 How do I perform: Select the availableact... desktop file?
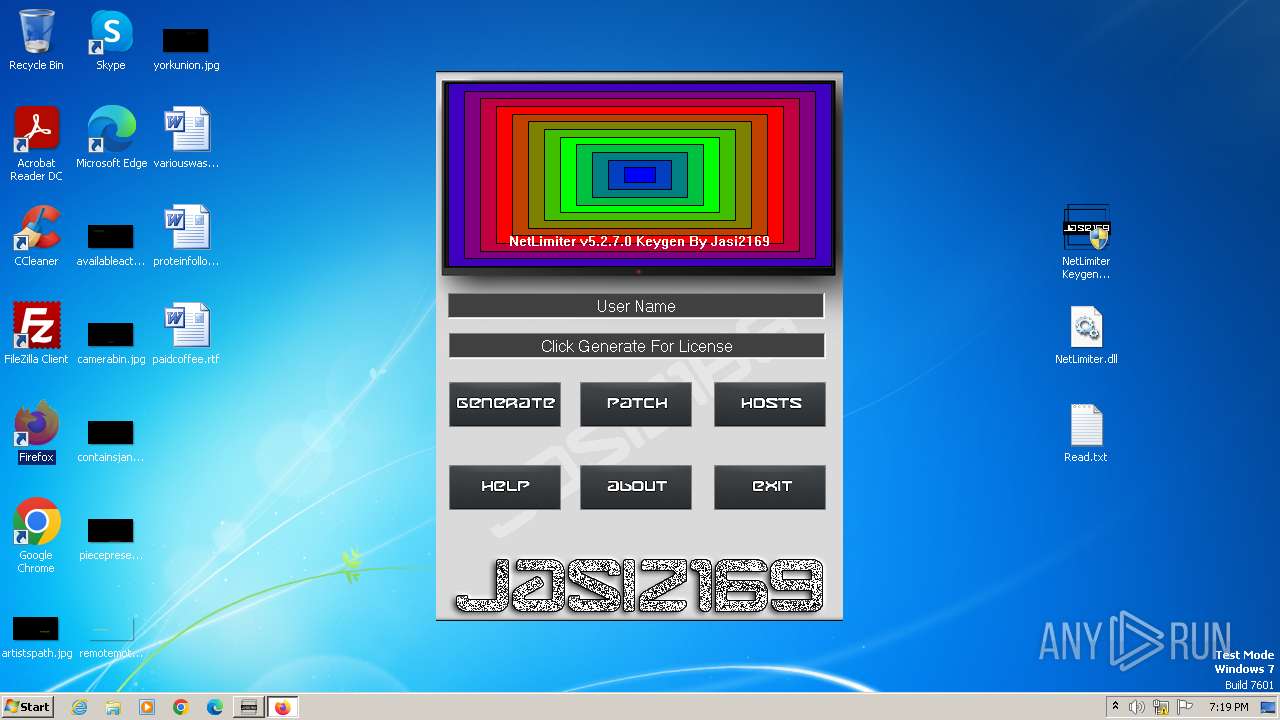pyautogui.click(x=111, y=244)
